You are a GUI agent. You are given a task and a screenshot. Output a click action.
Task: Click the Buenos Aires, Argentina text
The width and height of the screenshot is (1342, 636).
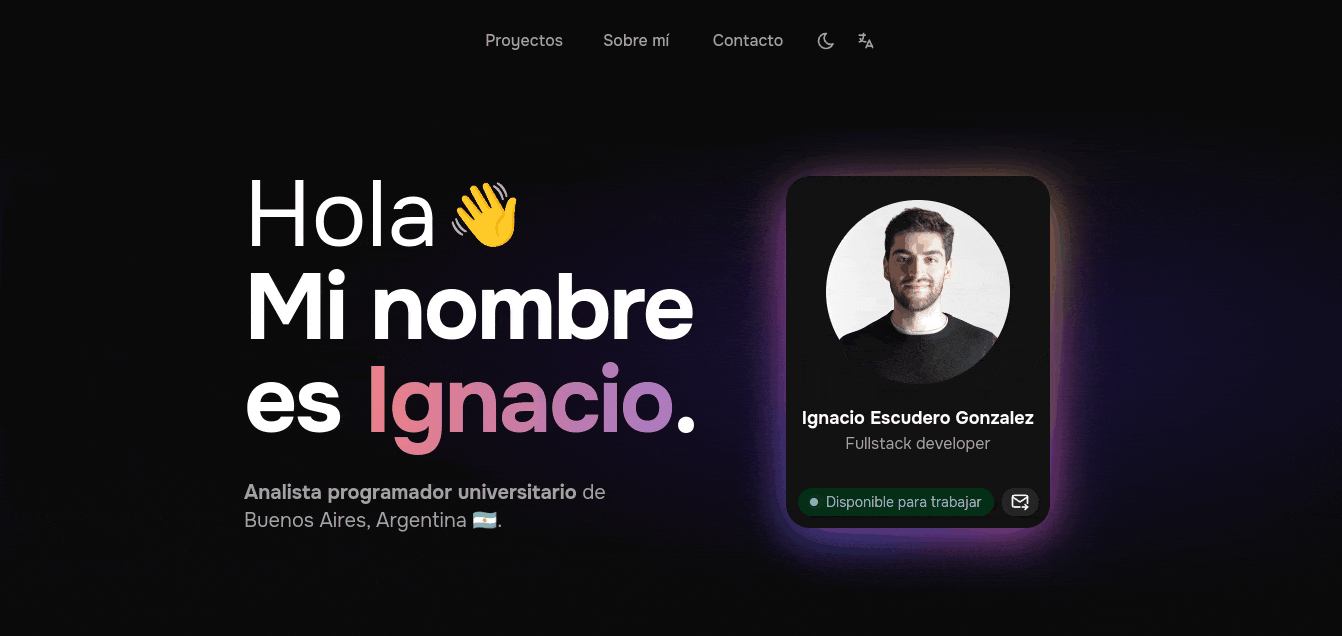[x=355, y=521]
